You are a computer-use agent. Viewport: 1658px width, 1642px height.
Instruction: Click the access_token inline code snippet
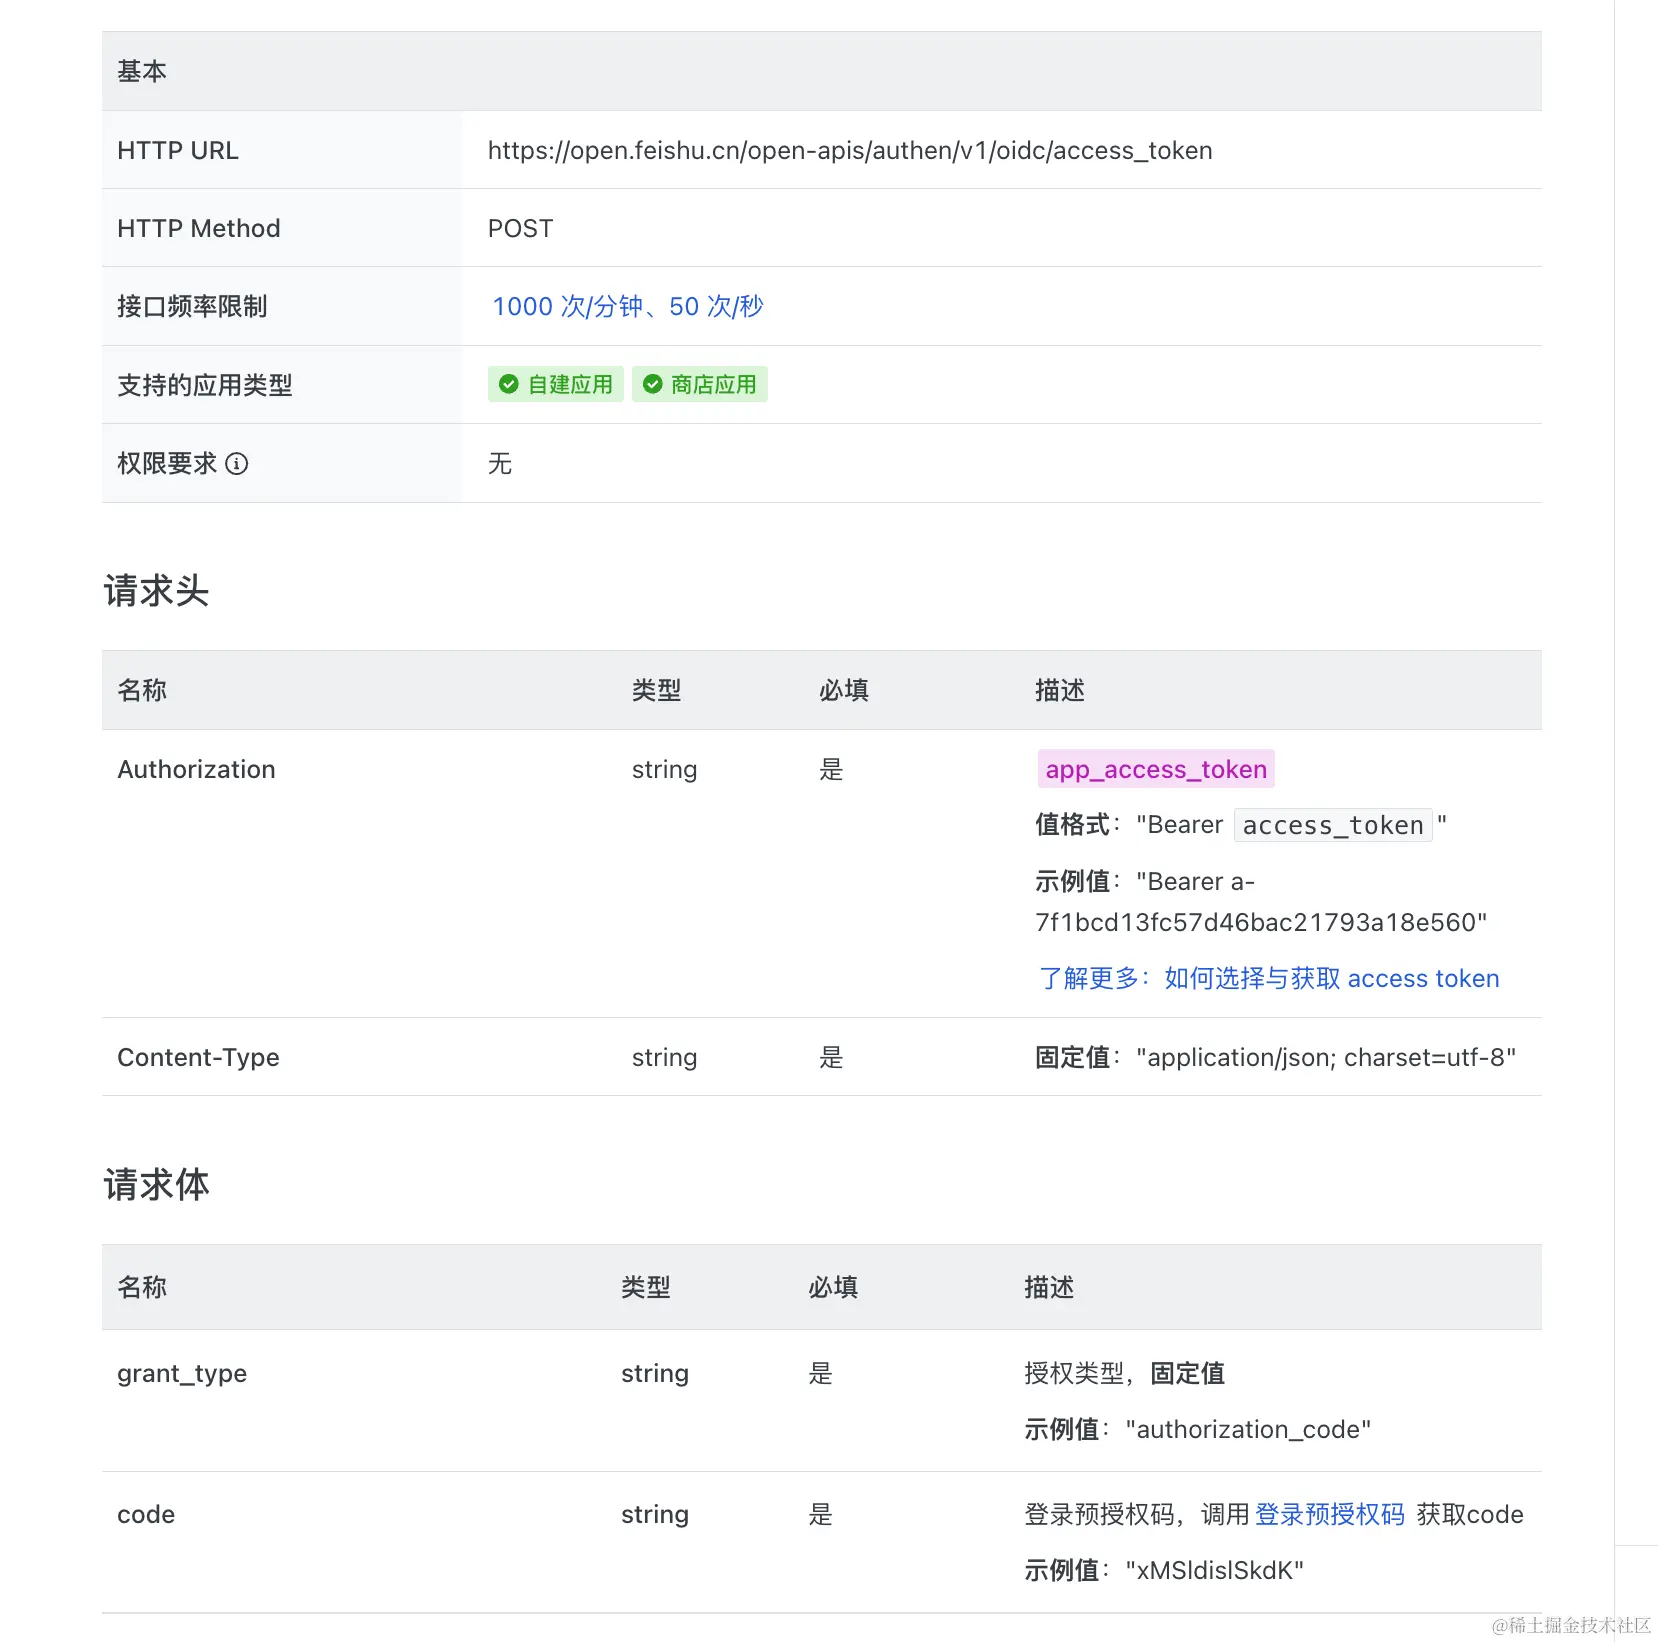1333,825
